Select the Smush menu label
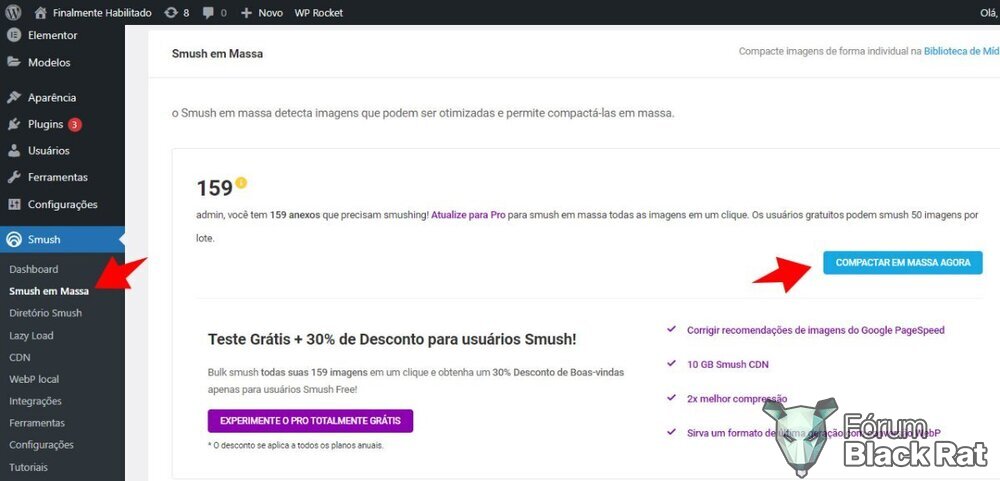The image size is (1000, 481). coord(44,240)
